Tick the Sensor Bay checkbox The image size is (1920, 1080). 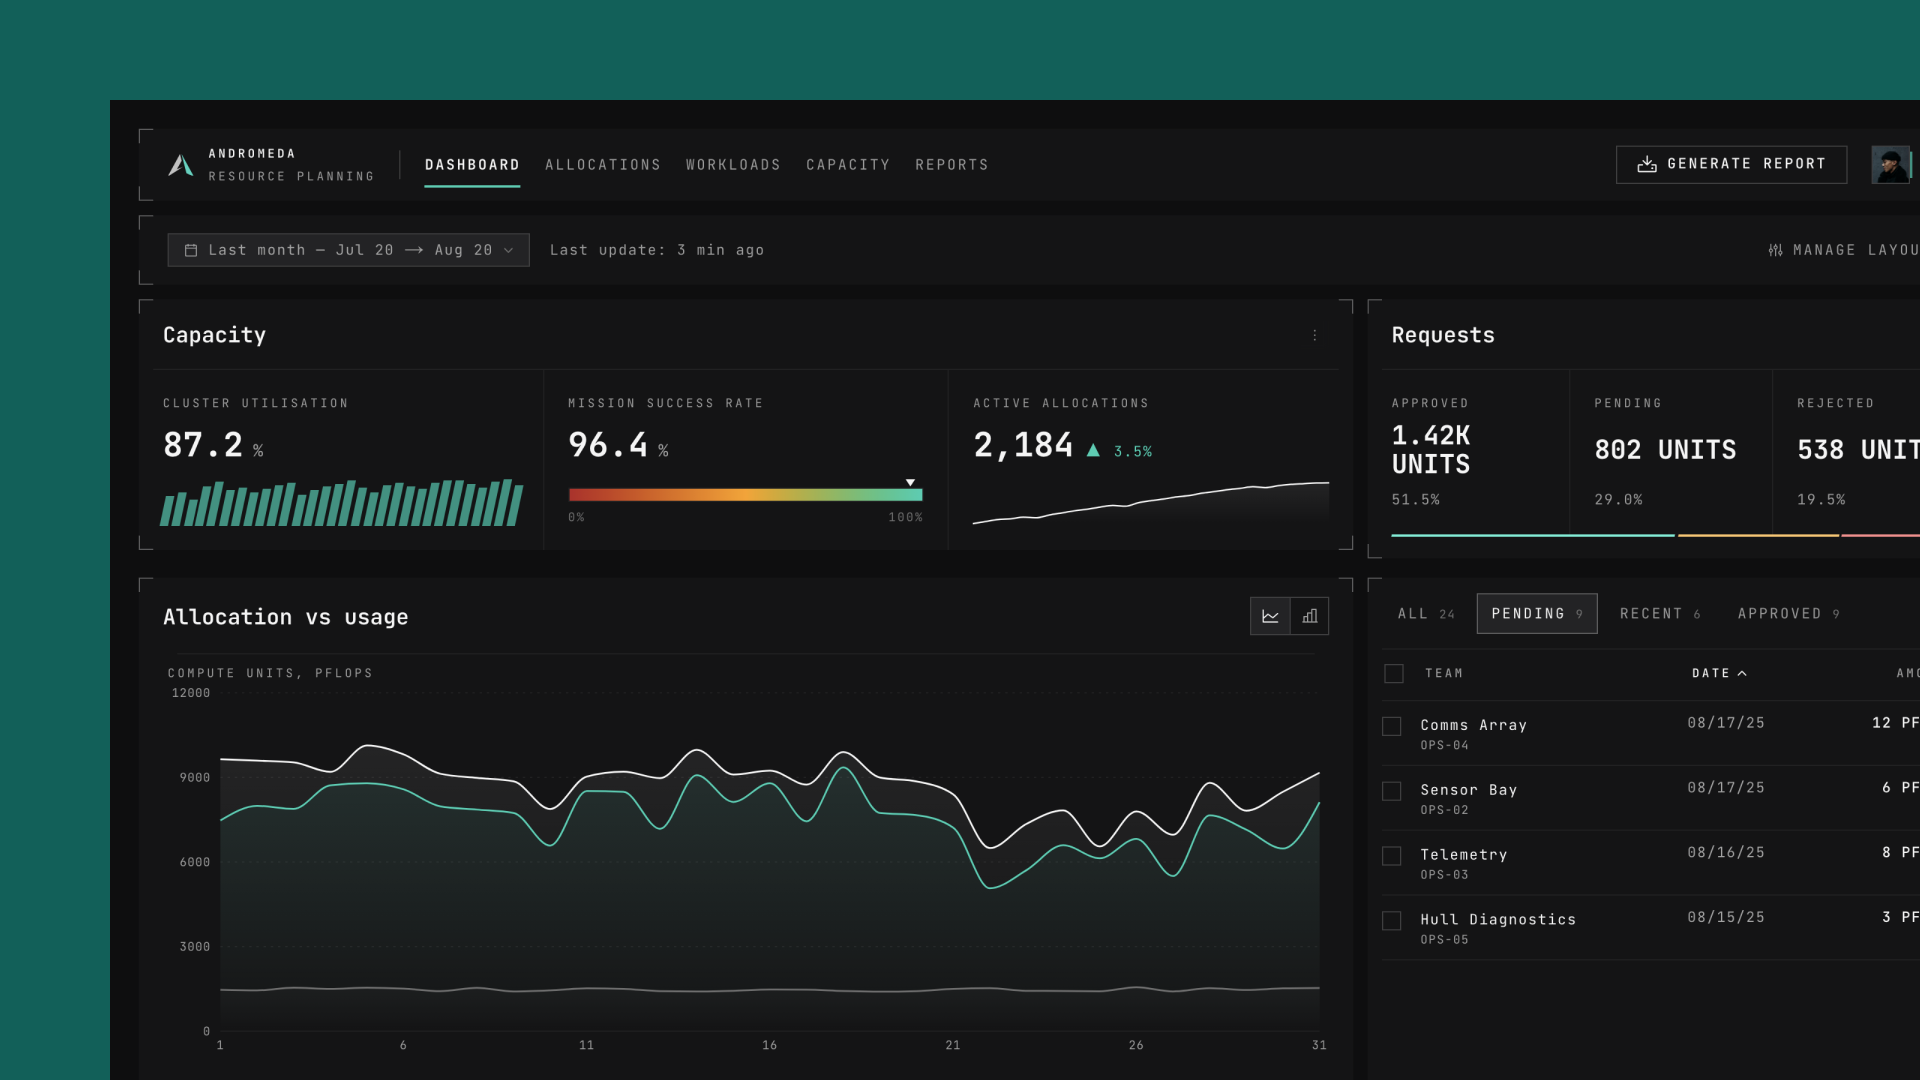(1392, 791)
